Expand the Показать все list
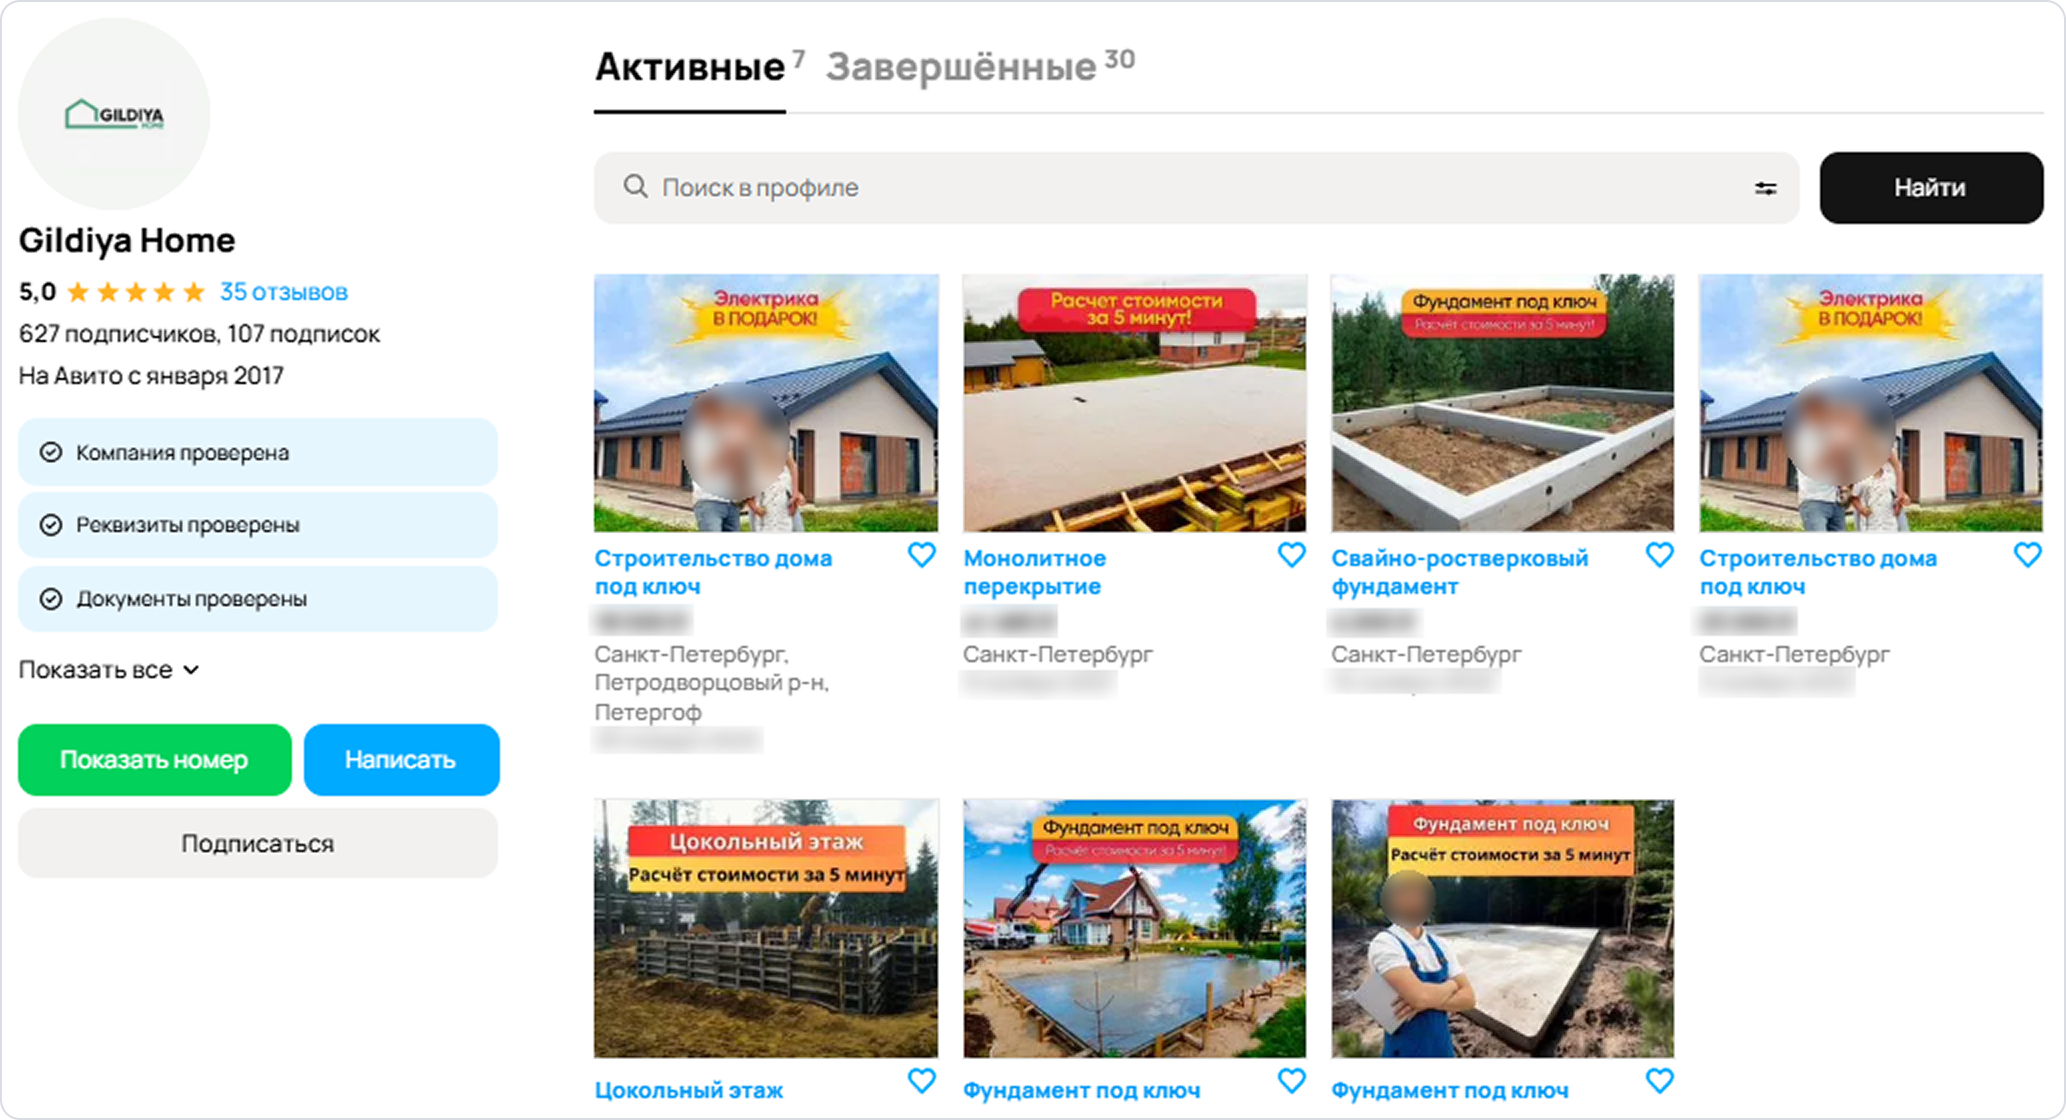 [x=109, y=670]
